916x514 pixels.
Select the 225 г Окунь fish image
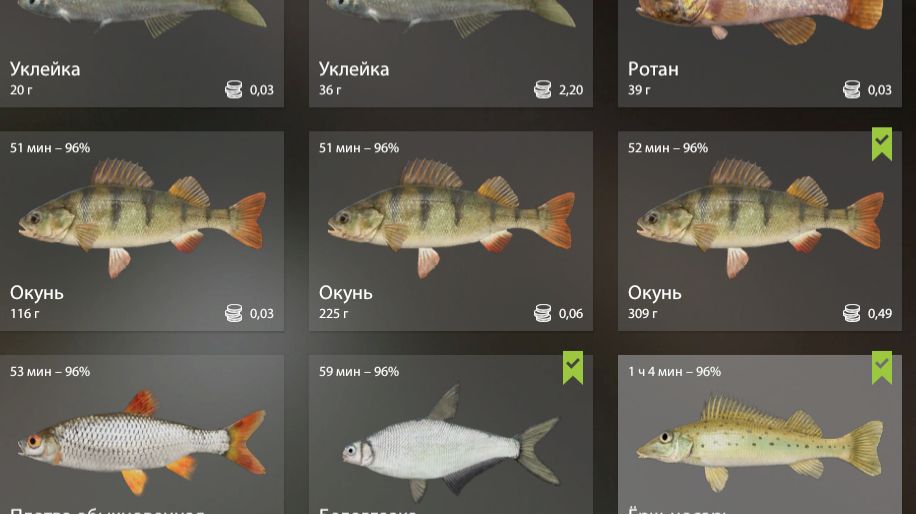452,217
